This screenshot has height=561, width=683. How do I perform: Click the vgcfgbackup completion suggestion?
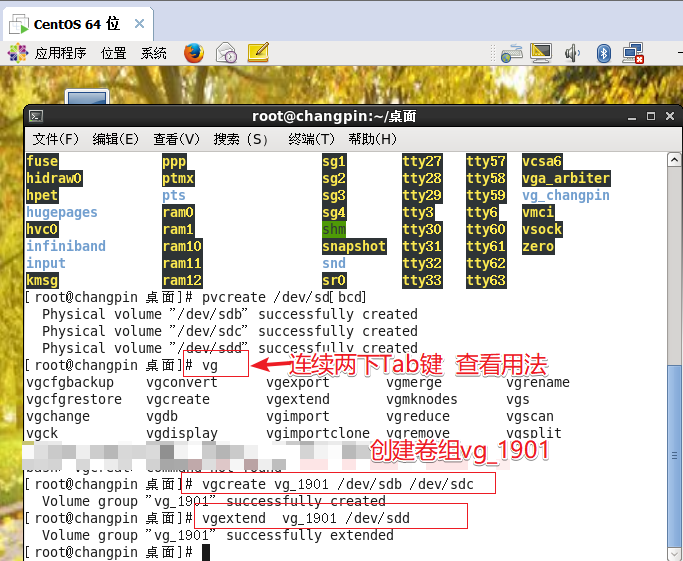[x=70, y=382]
